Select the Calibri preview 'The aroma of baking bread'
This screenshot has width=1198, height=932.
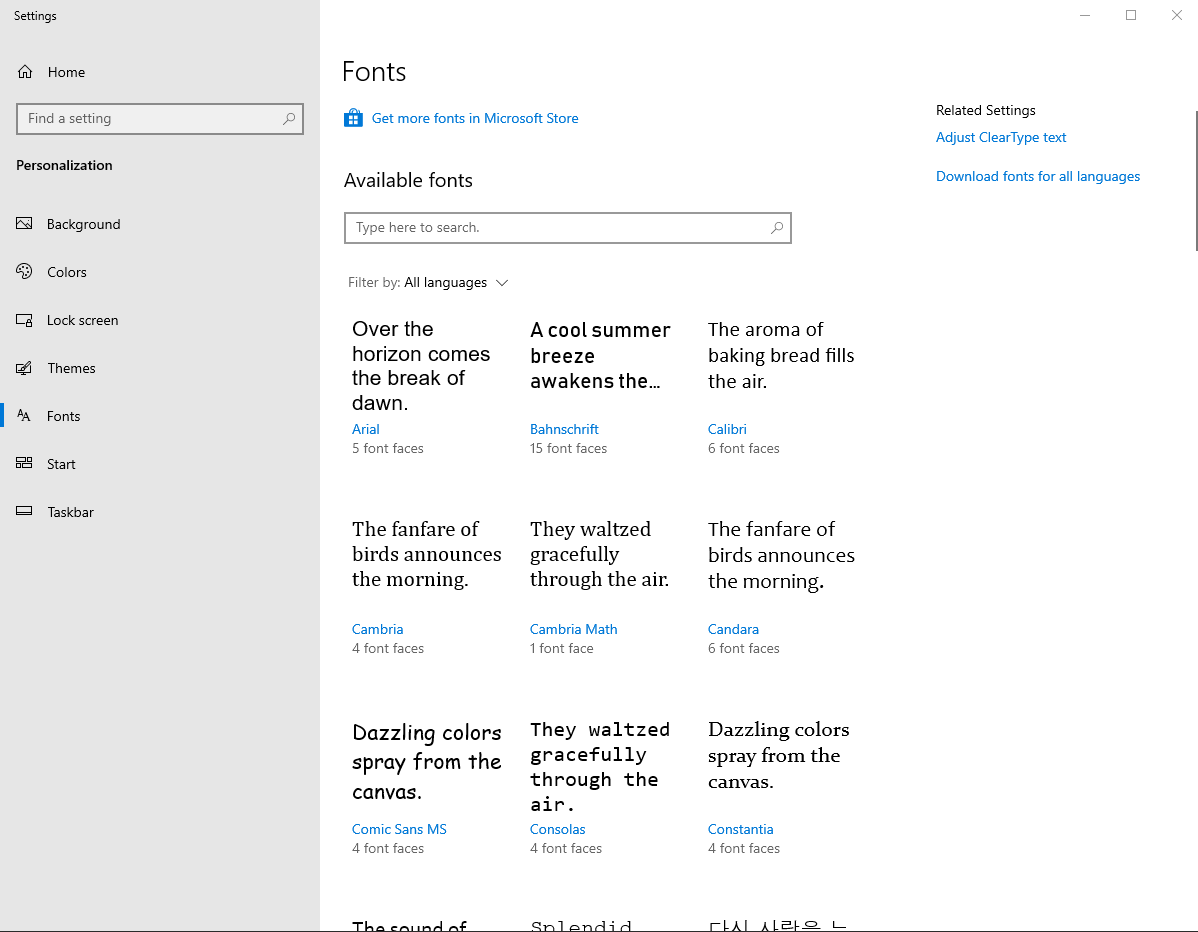click(781, 355)
